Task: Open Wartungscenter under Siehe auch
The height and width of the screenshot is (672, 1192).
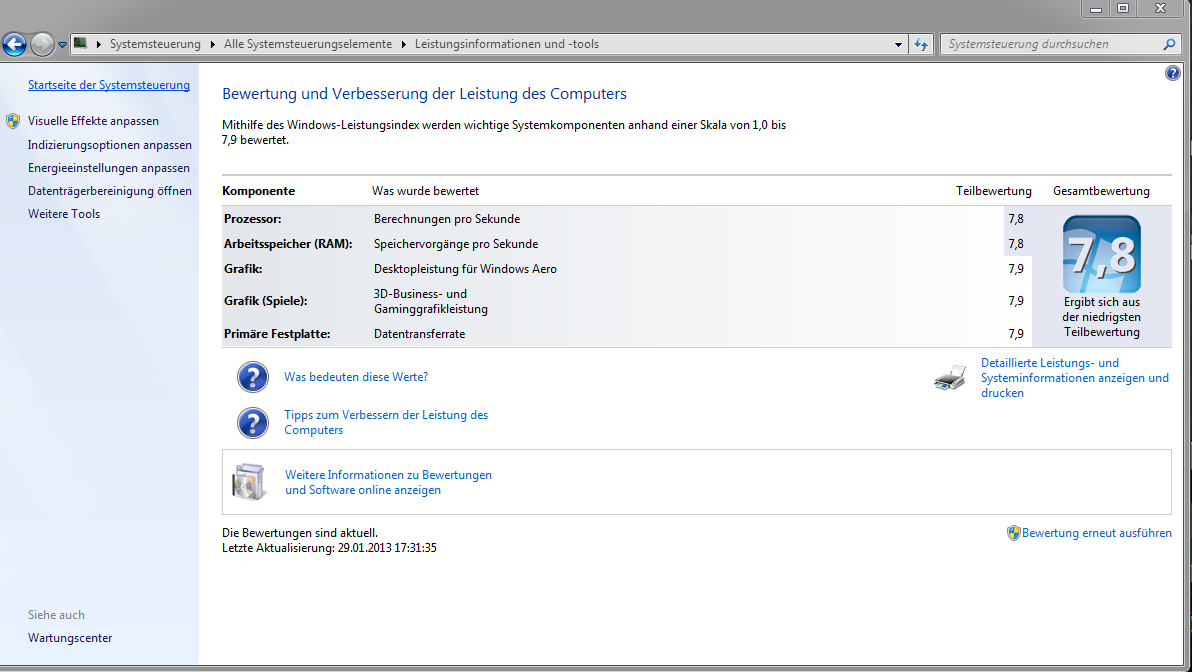Action: [x=70, y=638]
